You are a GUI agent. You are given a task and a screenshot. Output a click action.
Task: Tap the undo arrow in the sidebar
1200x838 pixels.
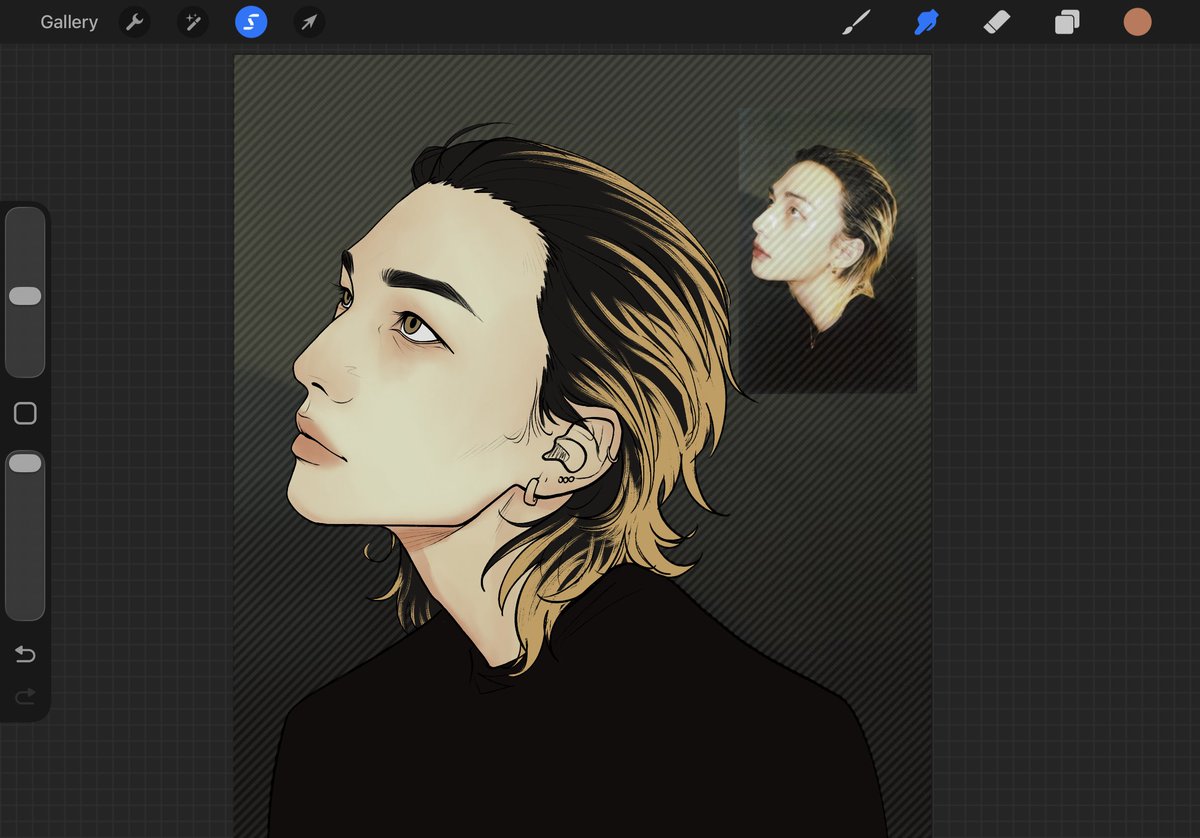coord(25,654)
